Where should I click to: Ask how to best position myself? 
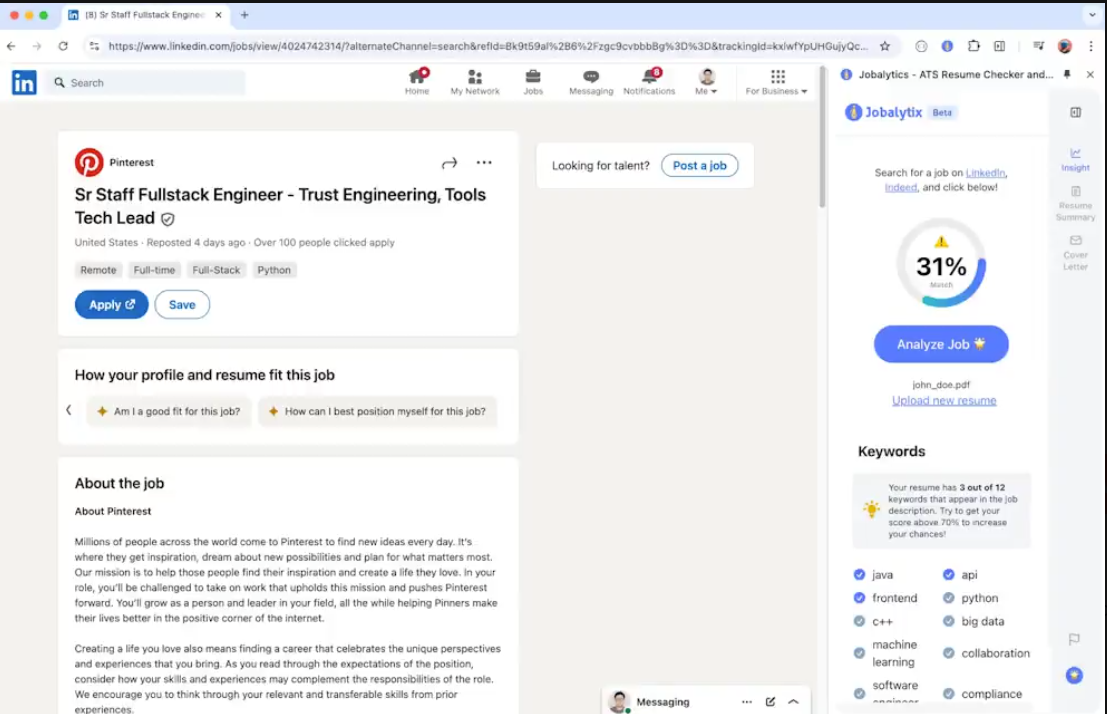click(x=378, y=411)
